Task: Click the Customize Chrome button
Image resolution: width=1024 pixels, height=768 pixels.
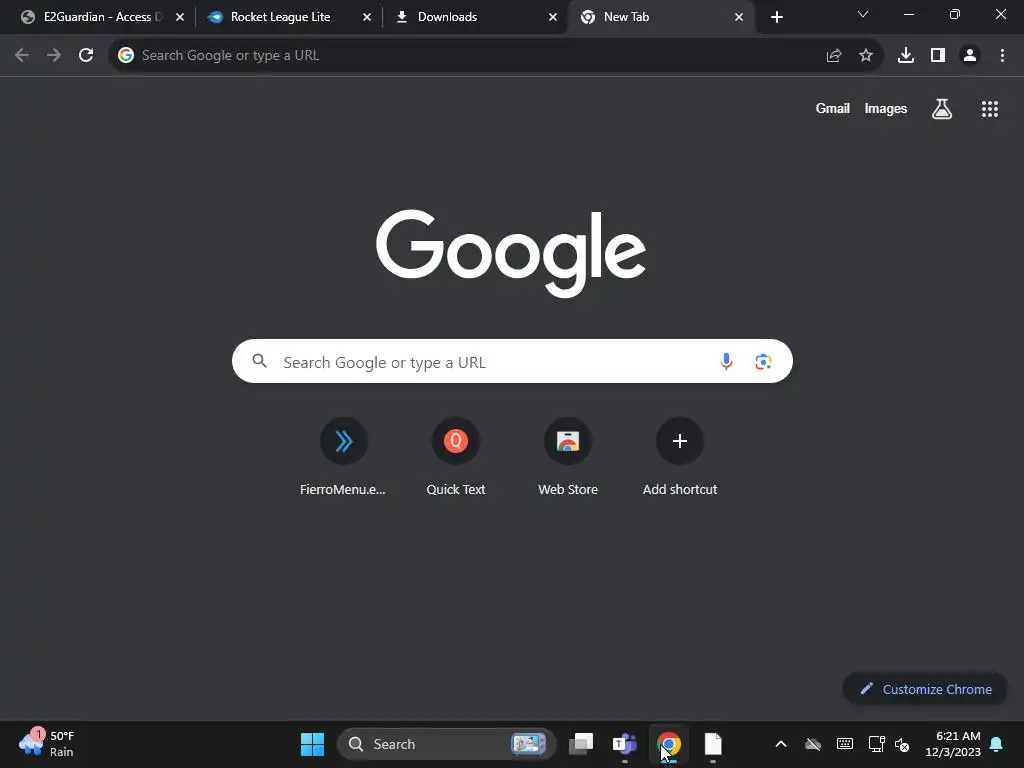Action: (x=925, y=689)
